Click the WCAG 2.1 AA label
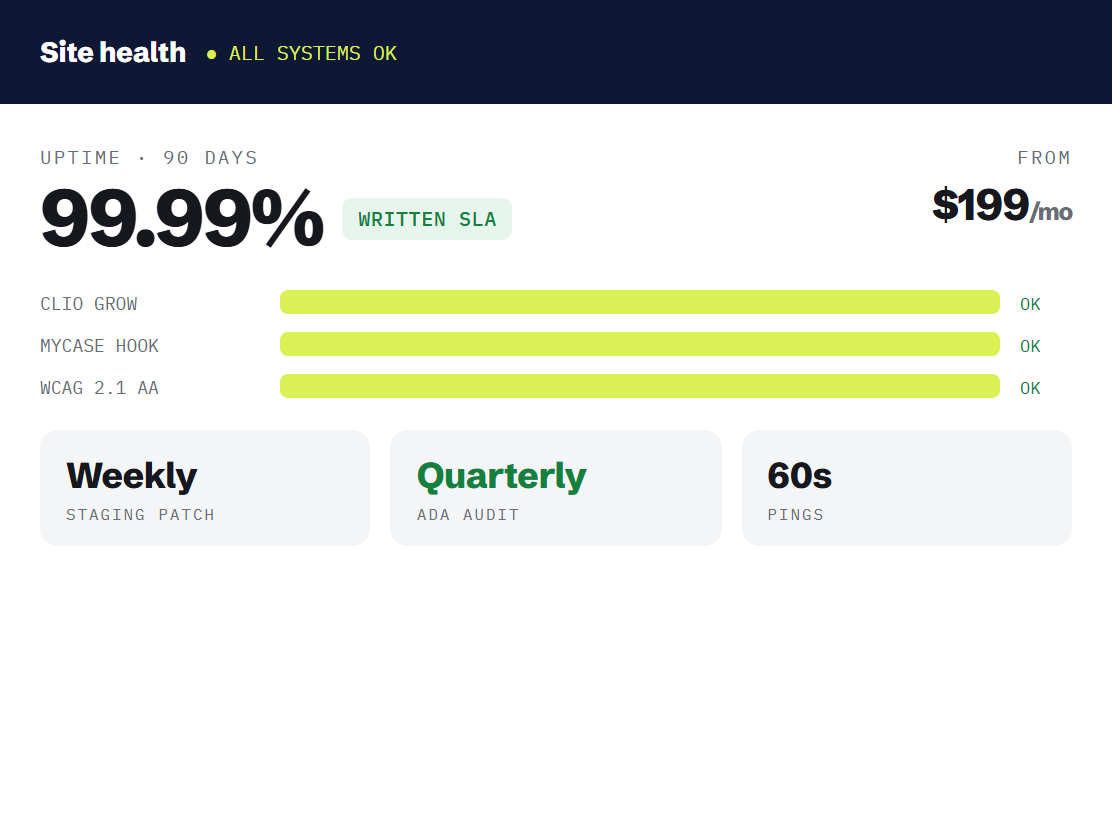Screen dimensions: 1112x840 99,388
